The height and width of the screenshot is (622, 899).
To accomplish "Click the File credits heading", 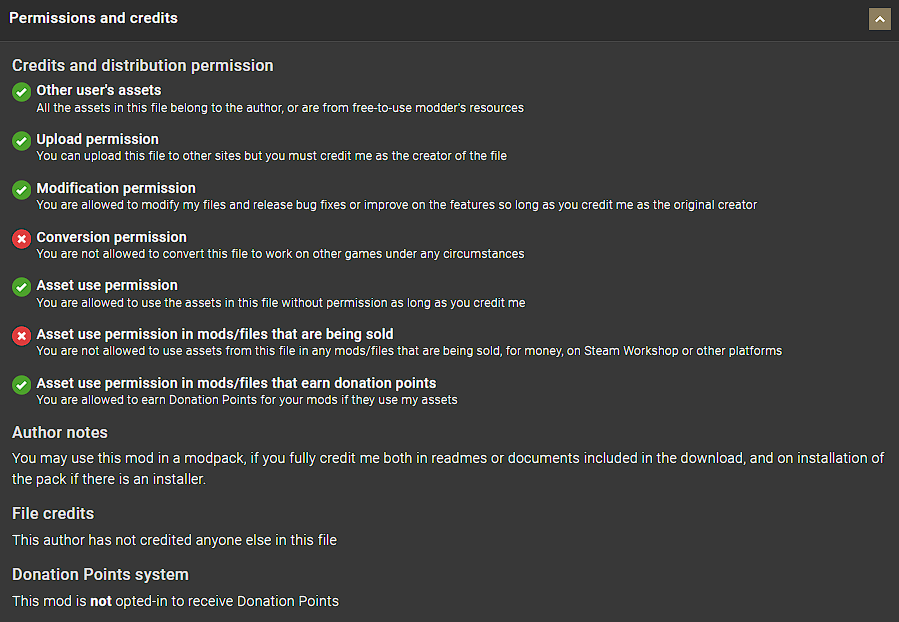I will 53,514.
